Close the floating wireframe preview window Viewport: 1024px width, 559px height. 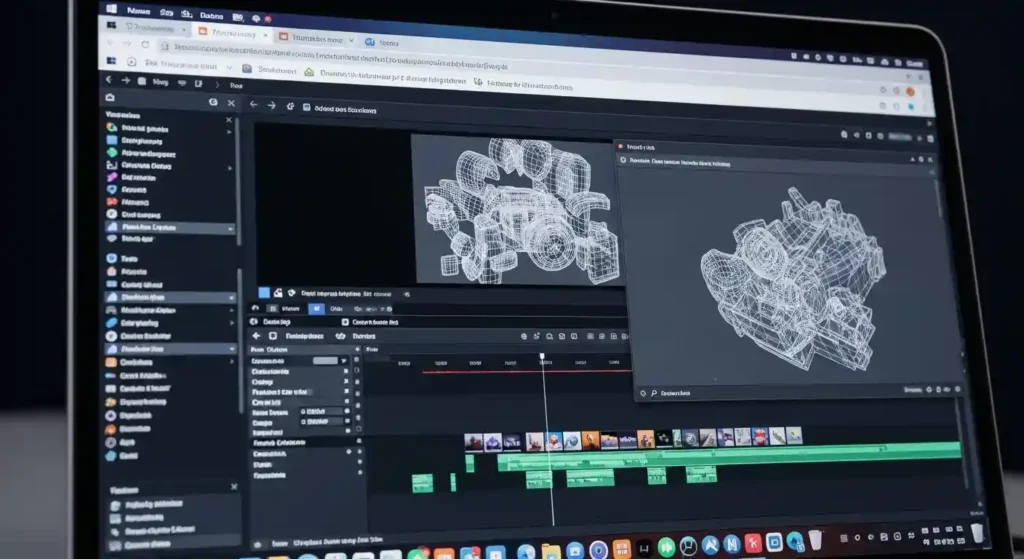(x=930, y=159)
